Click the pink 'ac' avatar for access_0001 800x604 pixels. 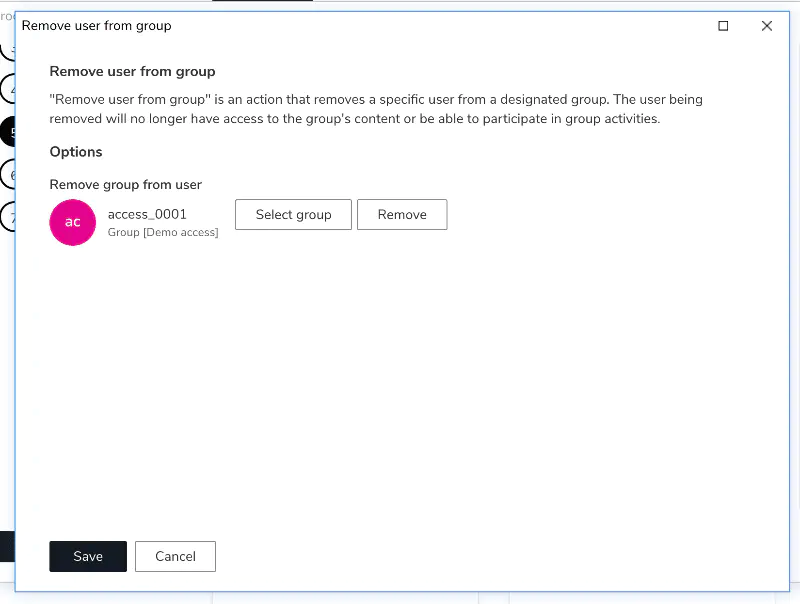click(72, 222)
